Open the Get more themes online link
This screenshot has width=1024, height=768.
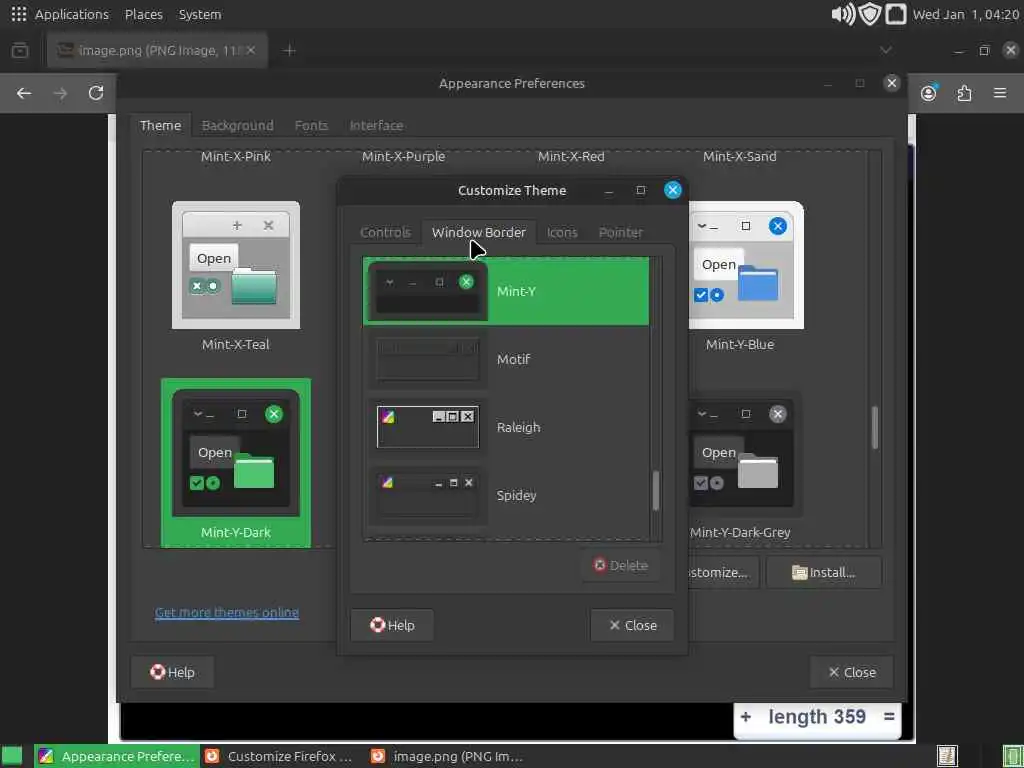[x=227, y=613]
